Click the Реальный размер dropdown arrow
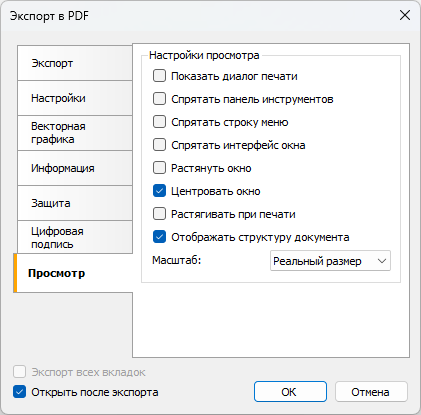The width and height of the screenshot is (421, 415). (x=382, y=261)
